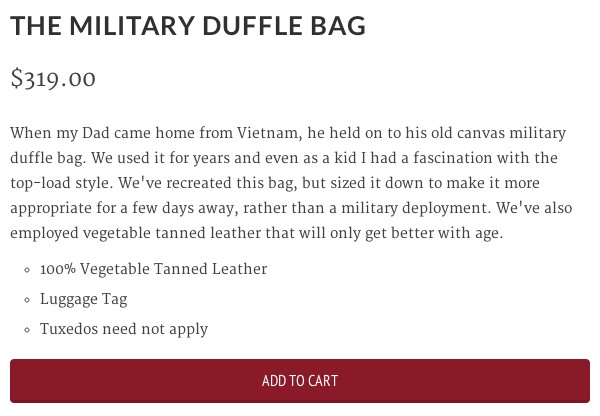Click the word employed in the last sentence
This screenshot has width=600, height=416.
click(43, 233)
